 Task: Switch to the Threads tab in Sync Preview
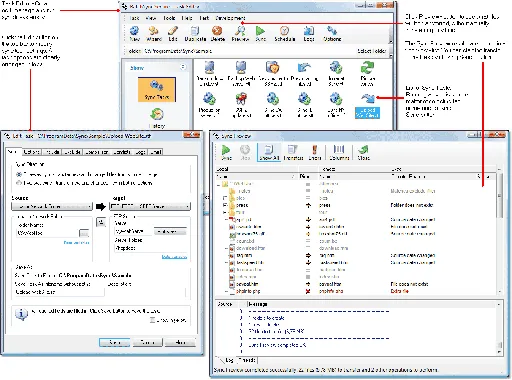pos(247,360)
